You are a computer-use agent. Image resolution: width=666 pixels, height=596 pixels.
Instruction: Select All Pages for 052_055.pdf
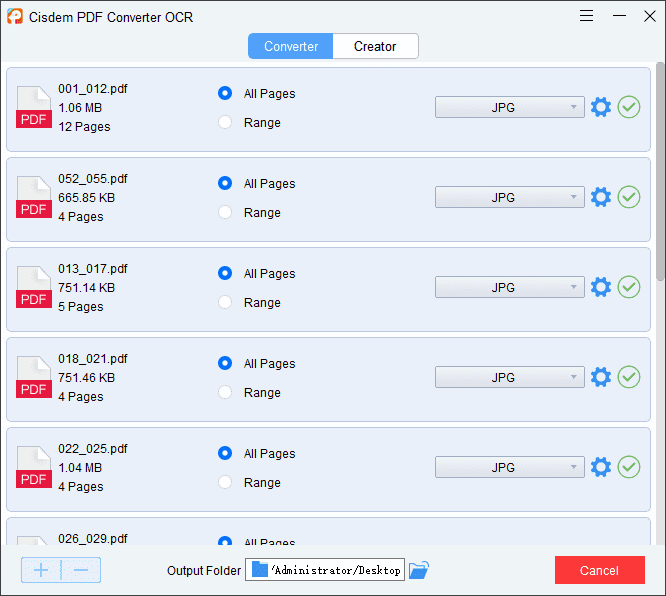click(x=225, y=183)
